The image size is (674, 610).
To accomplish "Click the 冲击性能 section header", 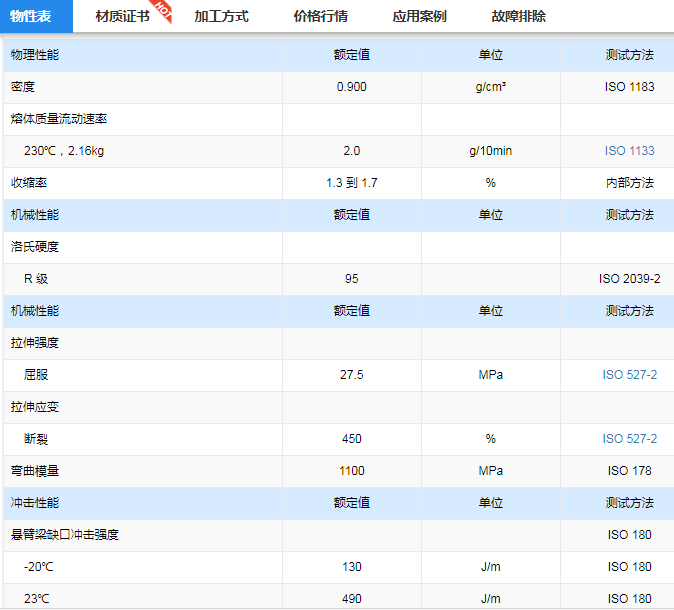I will pos(35,503).
